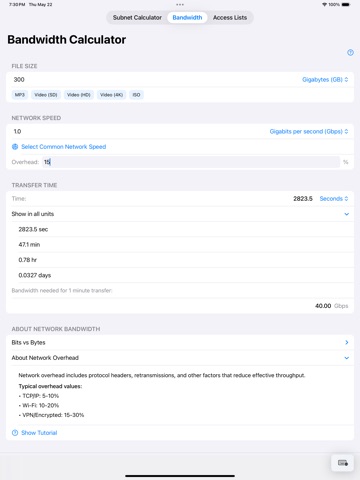This screenshot has height=480, width=360.
Task: Open the Show Tutorial link
Action: (39, 433)
